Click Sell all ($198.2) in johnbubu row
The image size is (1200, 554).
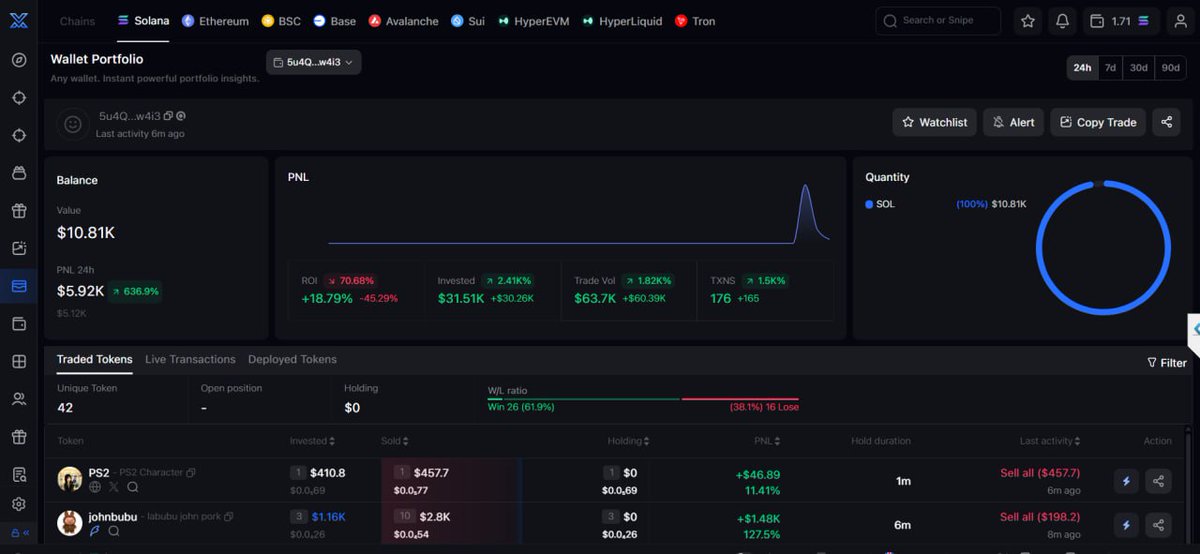tap(1040, 517)
